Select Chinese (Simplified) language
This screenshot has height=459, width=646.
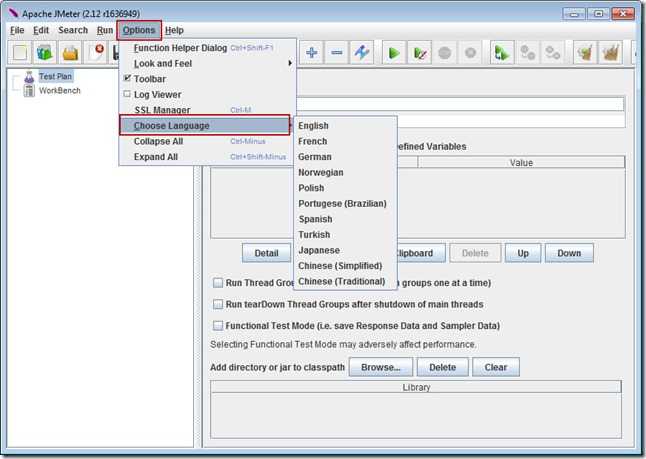tap(345, 266)
